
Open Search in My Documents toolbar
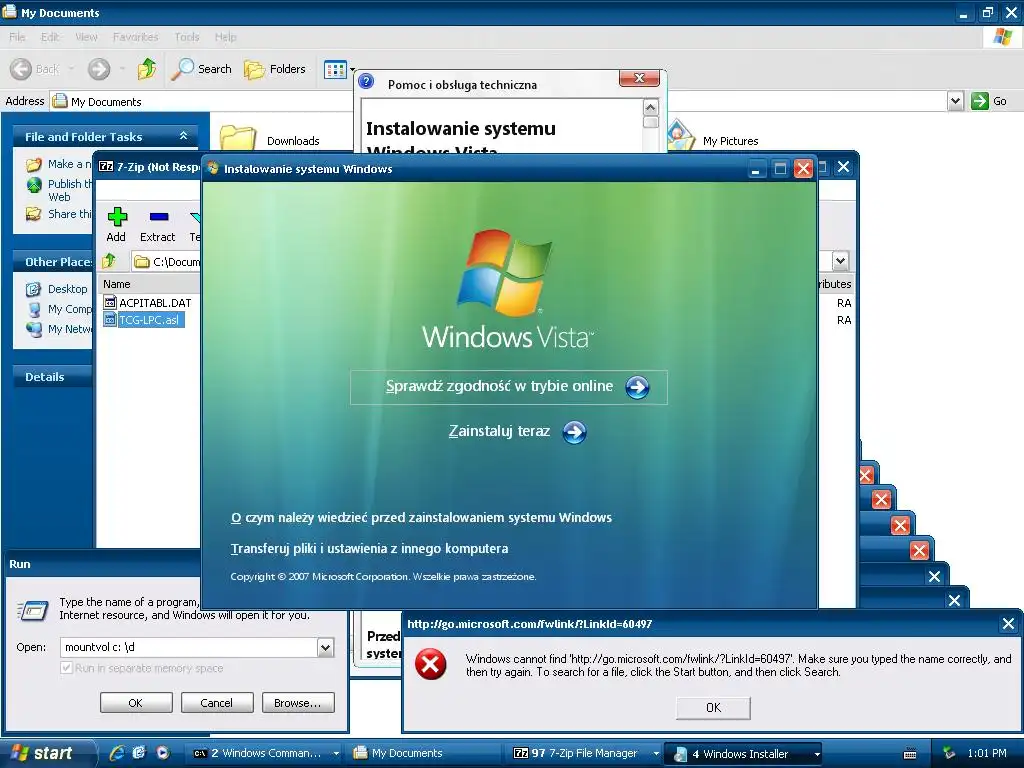point(202,69)
